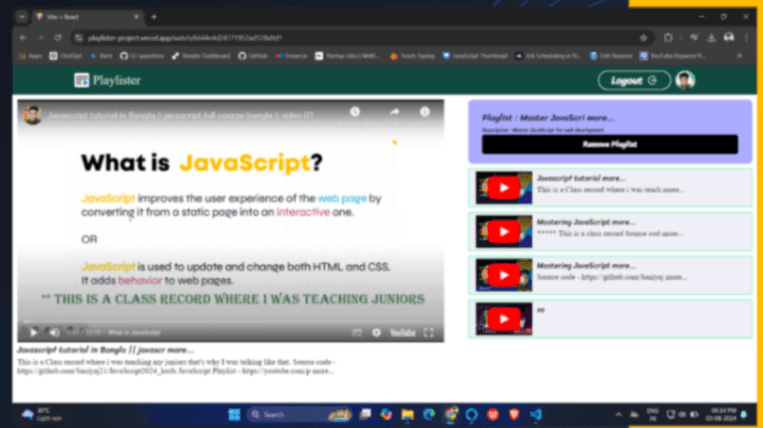Click the Watch later clock icon
Viewport: 763px width, 428px height.
(x=354, y=112)
